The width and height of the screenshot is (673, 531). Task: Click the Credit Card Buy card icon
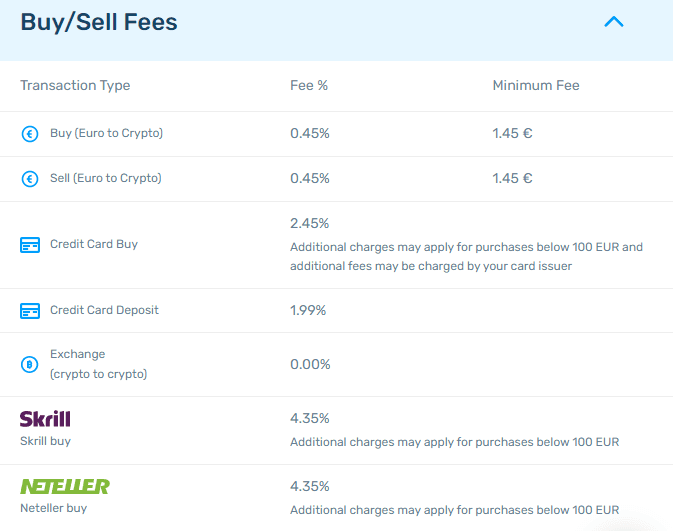tap(30, 245)
